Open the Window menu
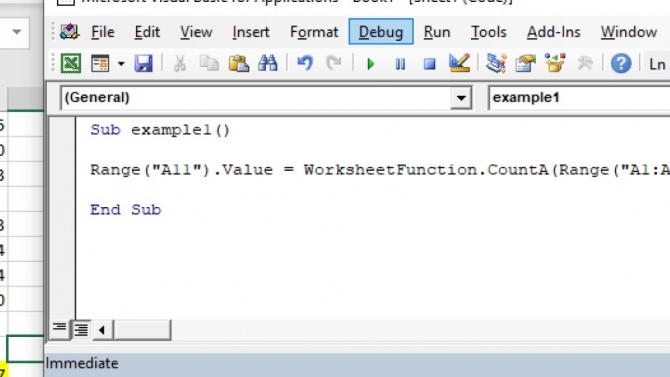 point(629,32)
